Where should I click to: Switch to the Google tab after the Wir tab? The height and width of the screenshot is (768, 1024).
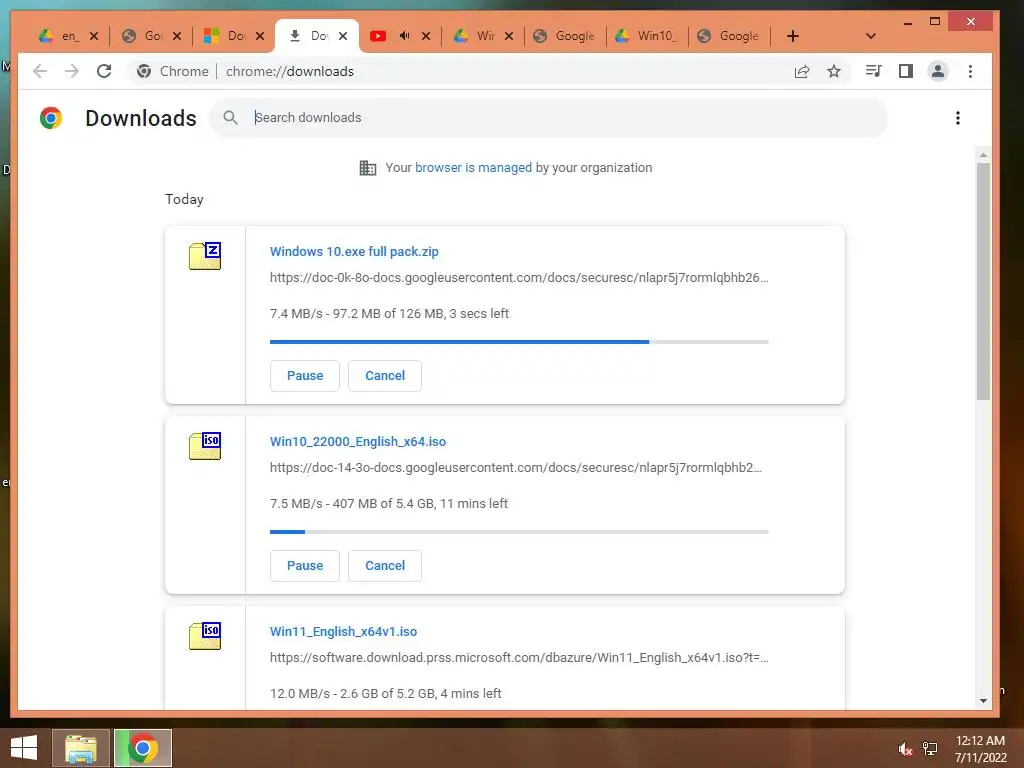coord(565,36)
